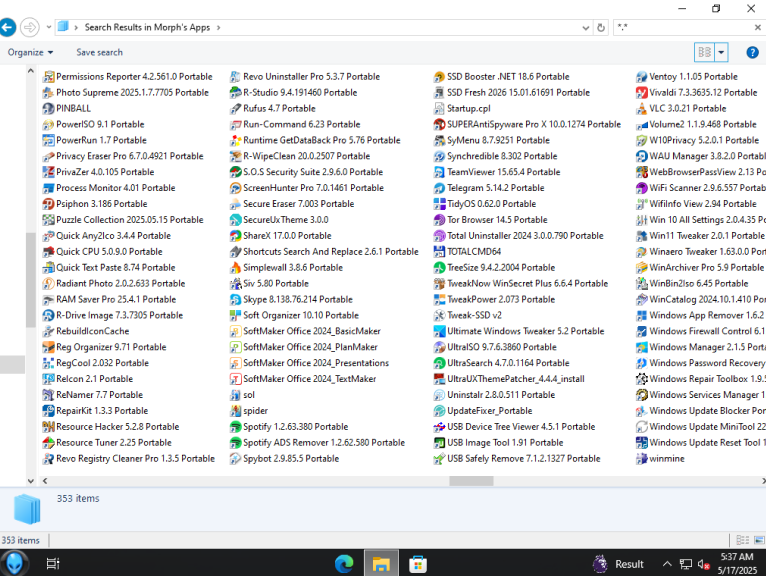The height and width of the screenshot is (576, 766).
Task: Click the Result taskbar item
Action: pyautogui.click(x=618, y=564)
